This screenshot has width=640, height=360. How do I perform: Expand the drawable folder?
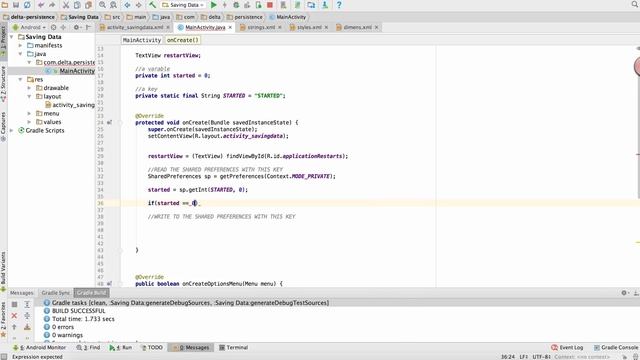(x=29, y=88)
